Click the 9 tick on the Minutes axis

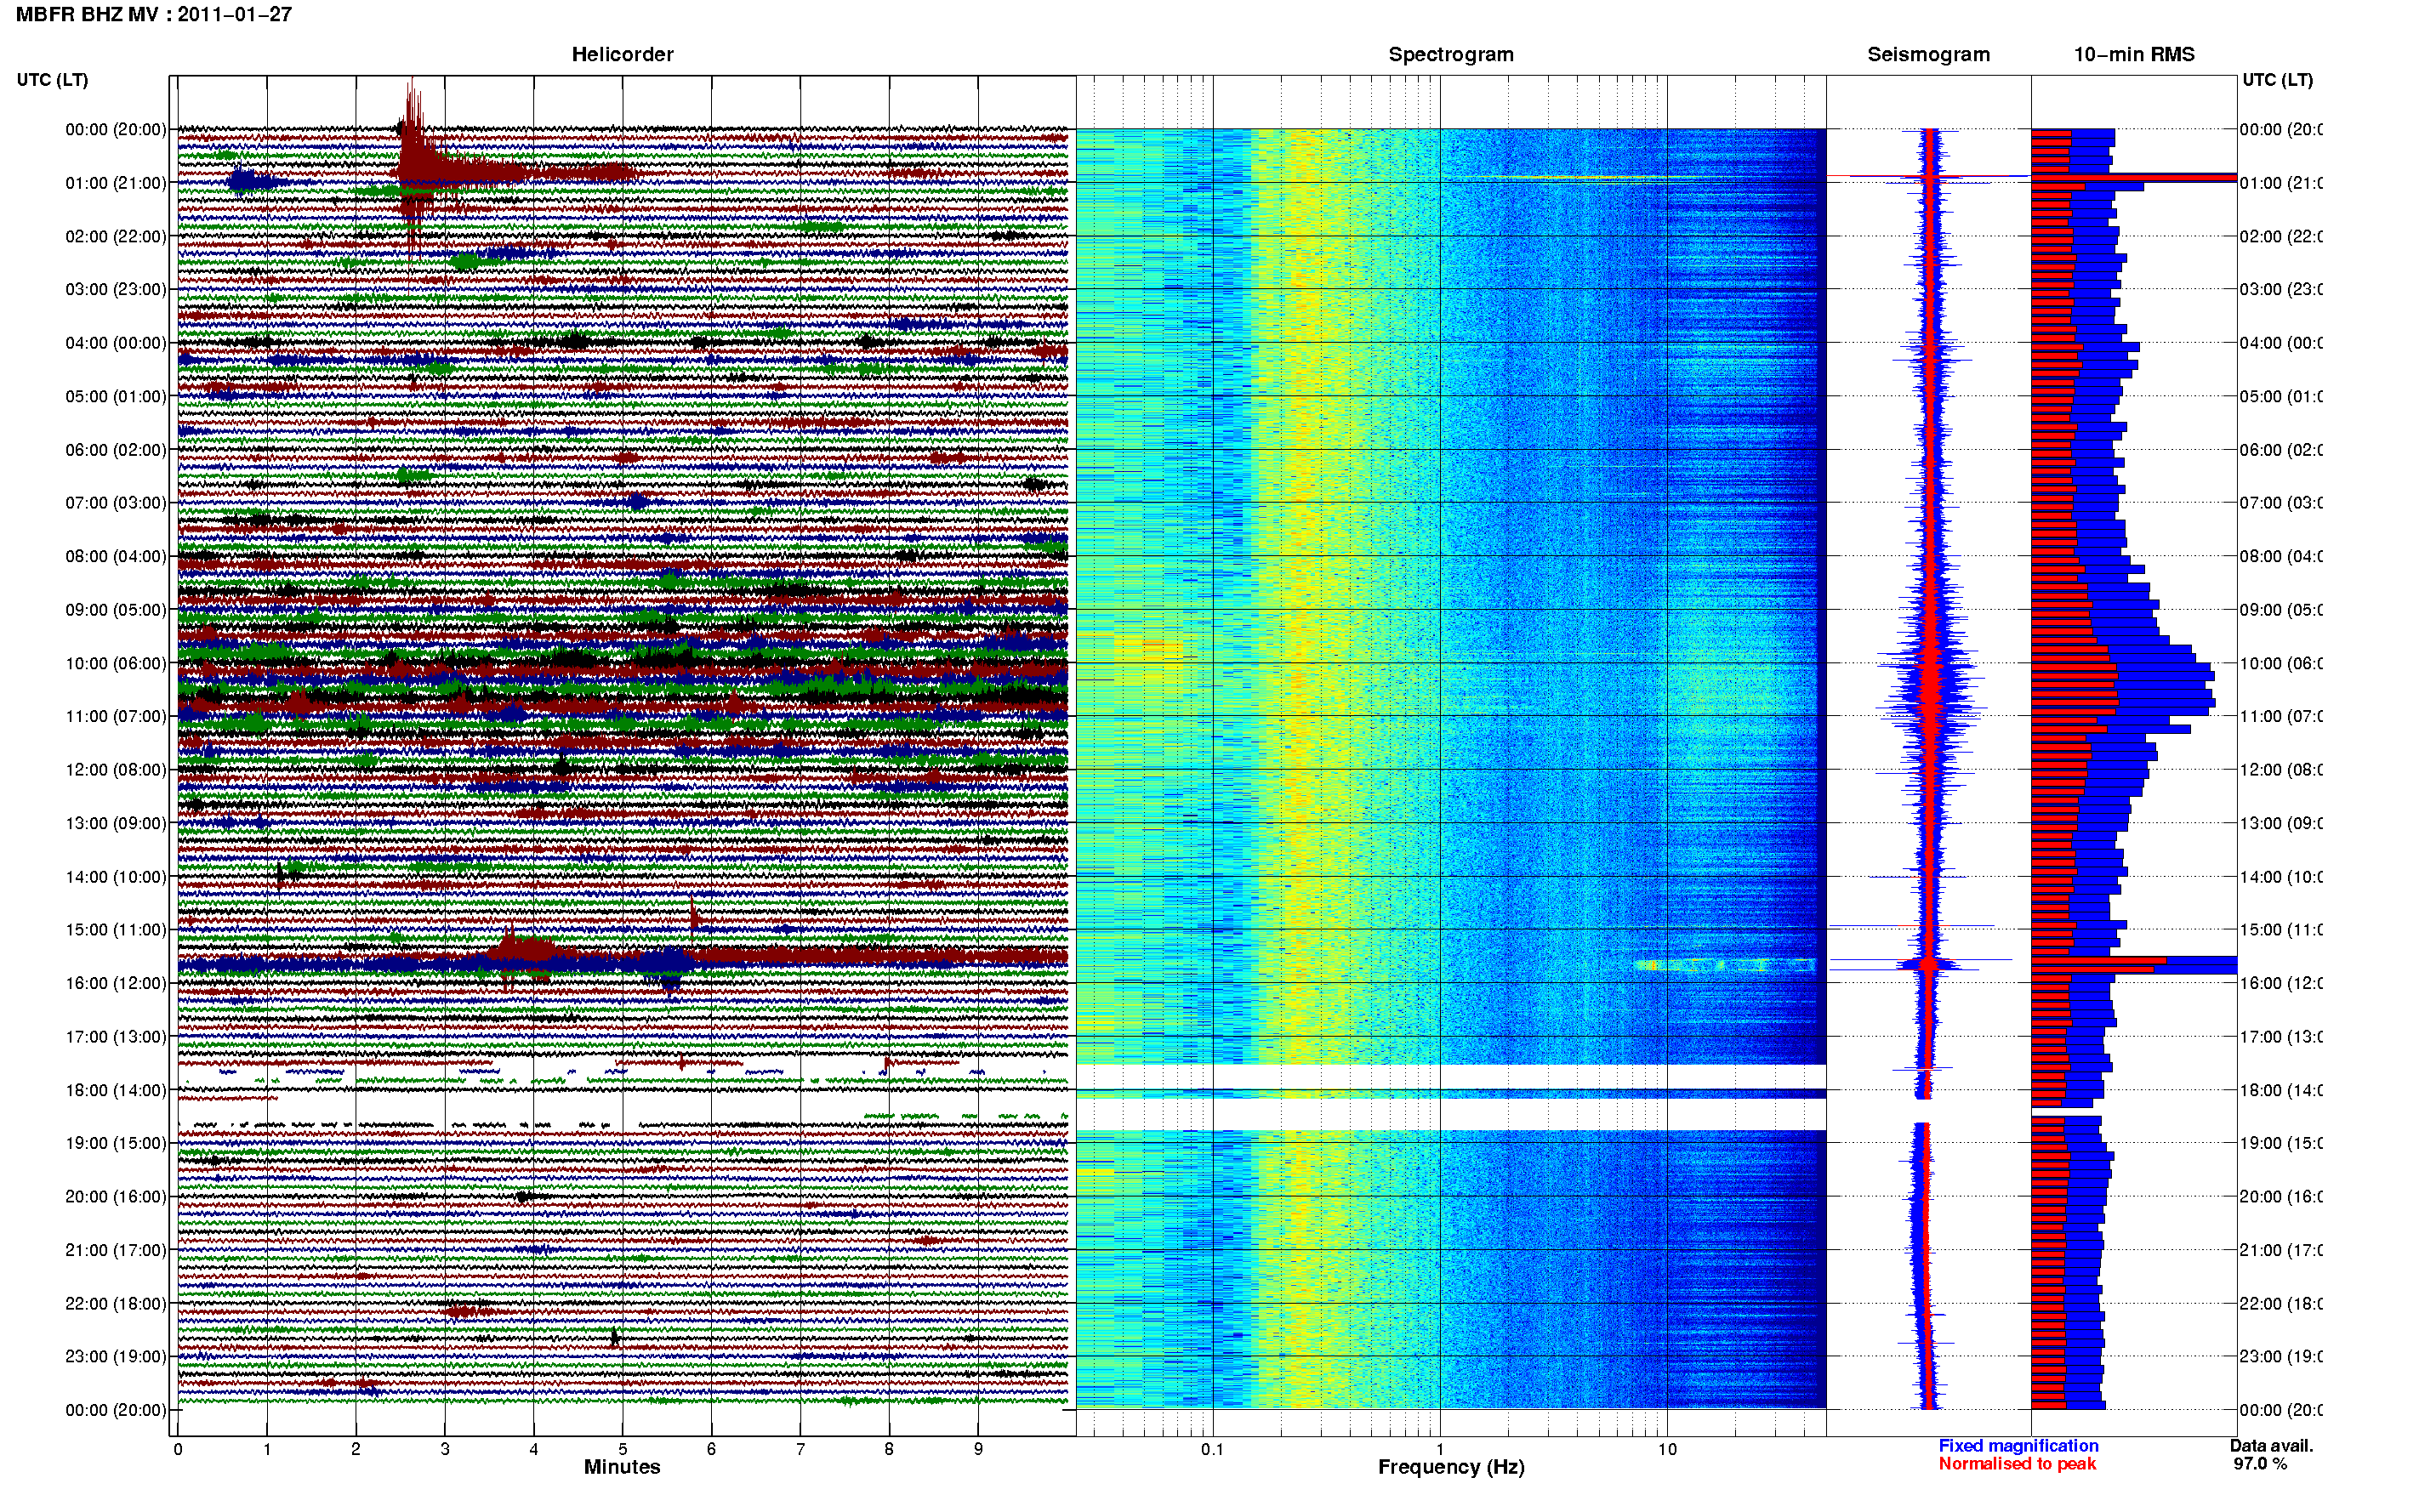point(978,1449)
